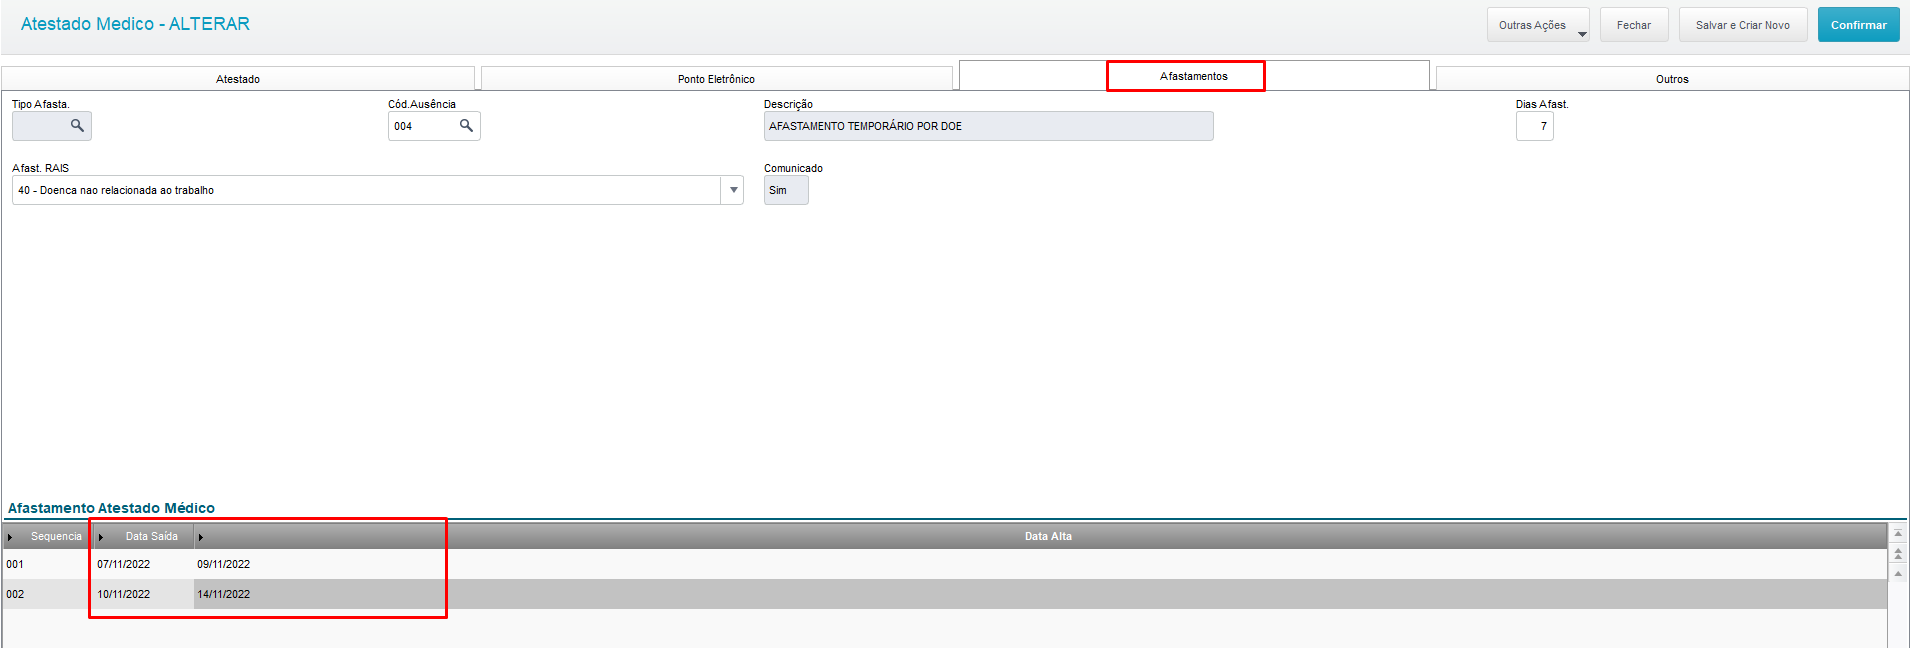1910x648 pixels.
Task: Click 'Afastamento Atestado Médico' section heading
Action: pyautogui.click(x=111, y=508)
